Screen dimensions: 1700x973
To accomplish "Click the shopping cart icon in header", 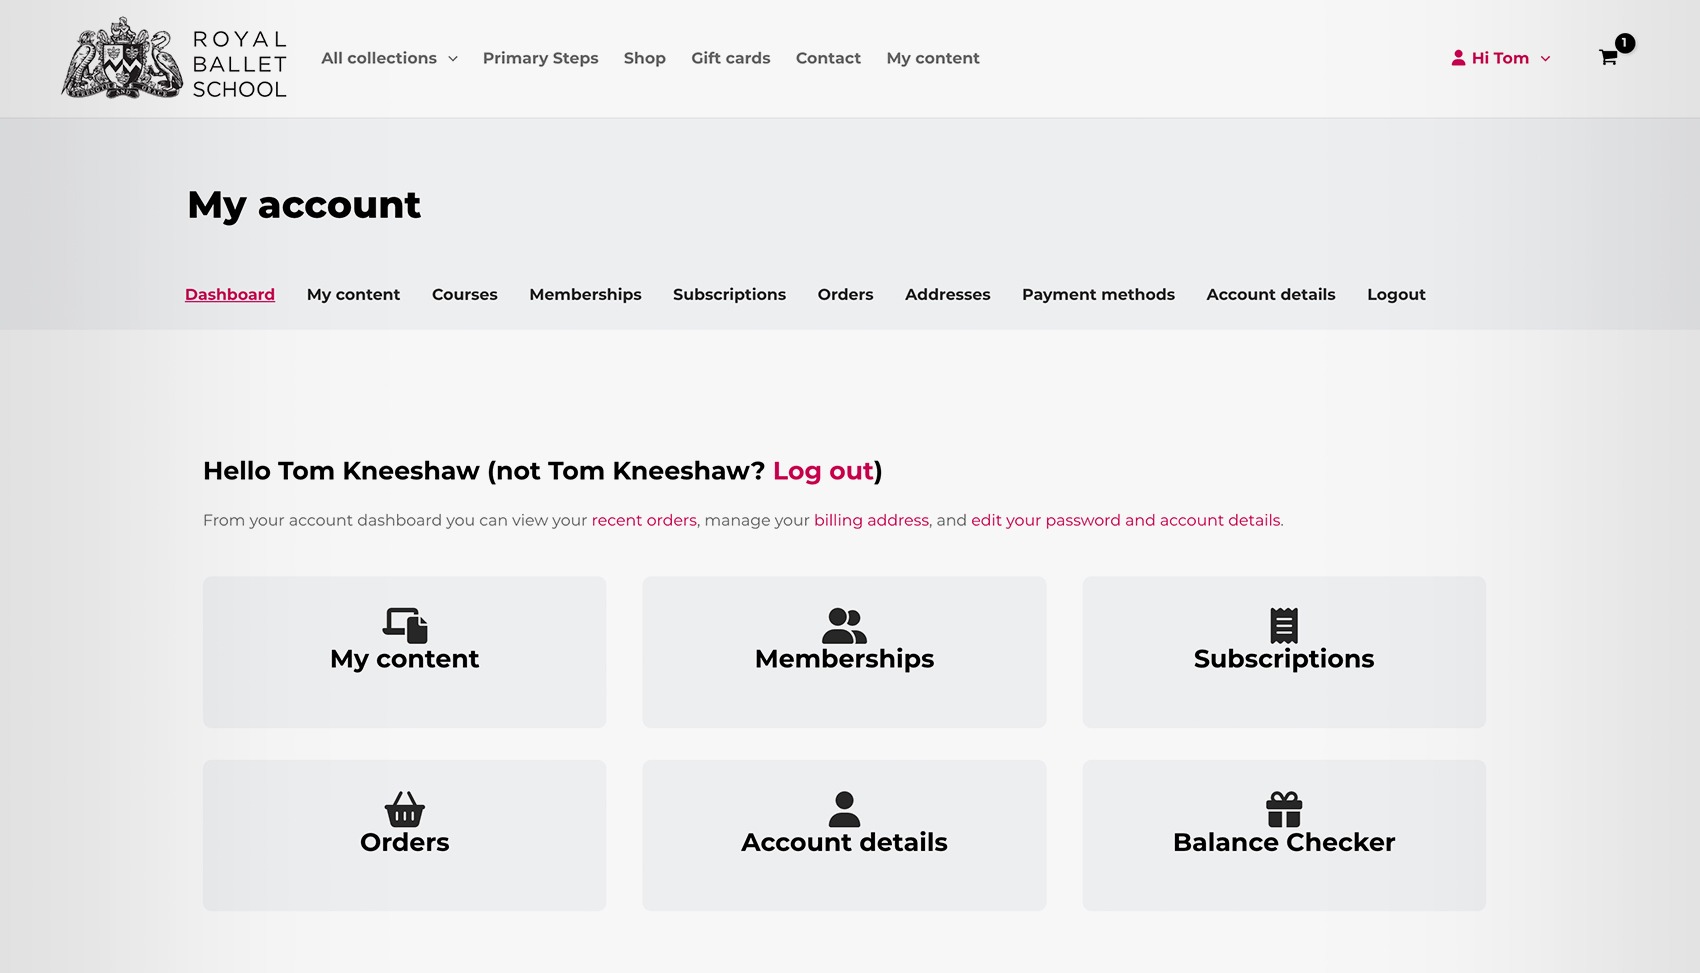I will coord(1608,58).
